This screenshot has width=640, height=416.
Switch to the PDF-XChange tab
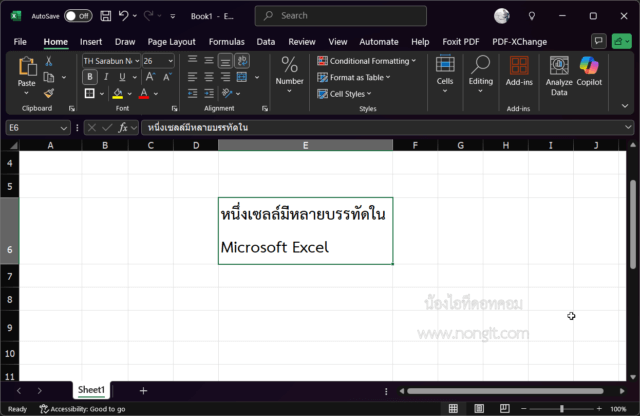519,42
